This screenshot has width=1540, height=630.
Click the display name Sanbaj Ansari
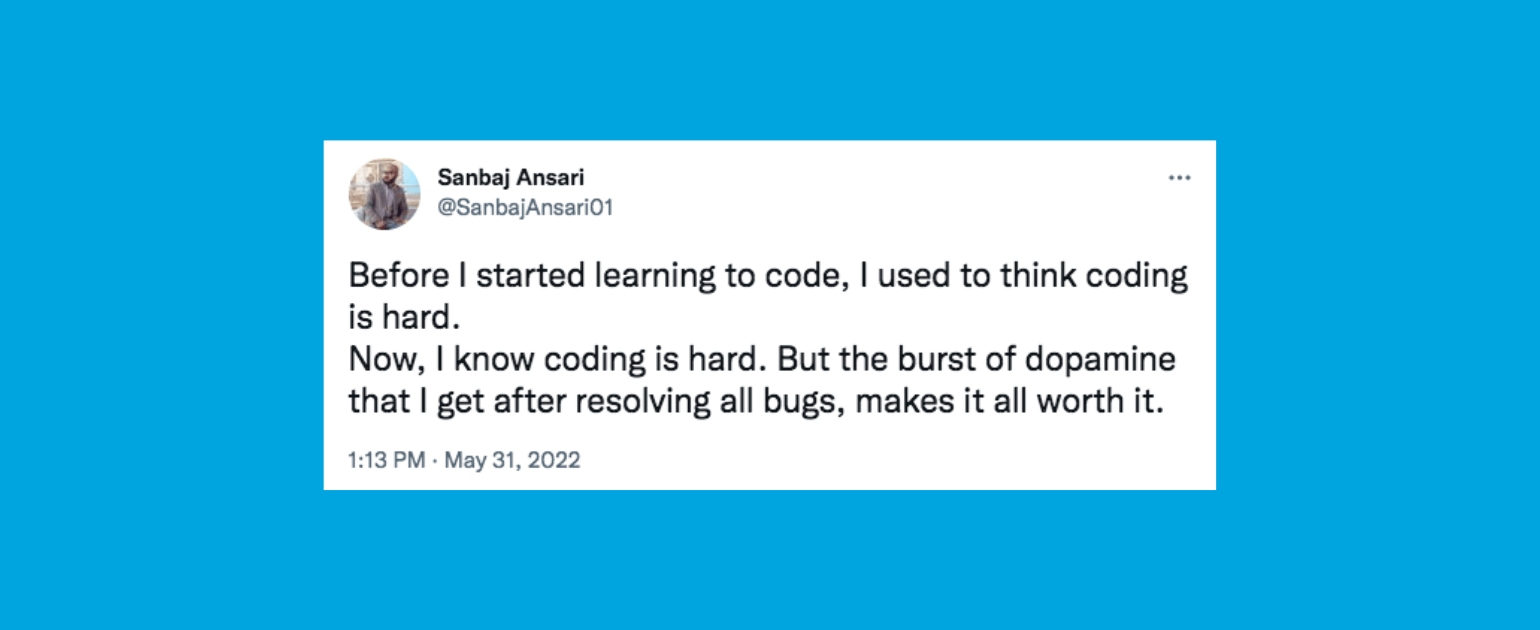coord(511,178)
